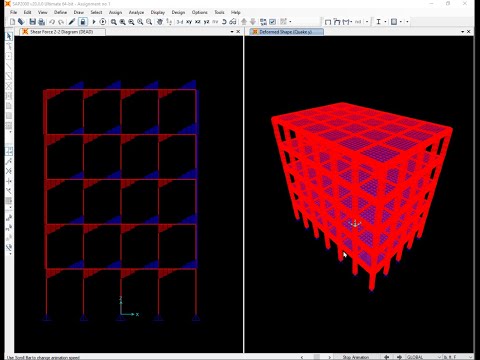Click the Open file tag icon

(21, 22)
